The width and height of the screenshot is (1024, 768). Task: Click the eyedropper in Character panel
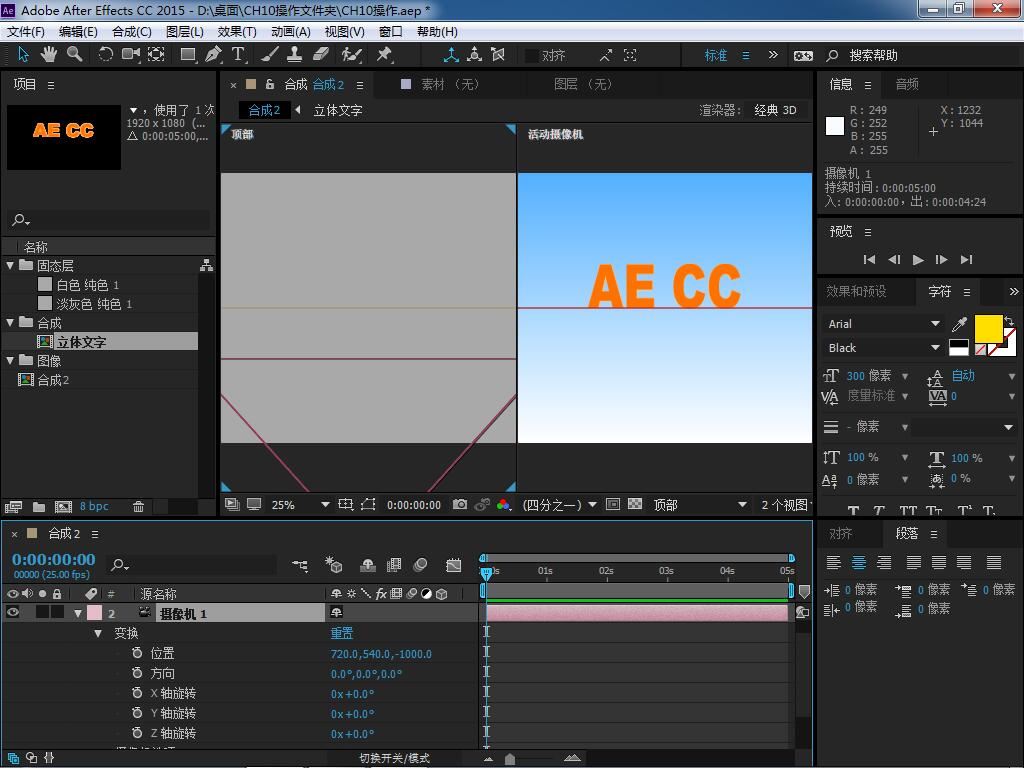(959, 324)
